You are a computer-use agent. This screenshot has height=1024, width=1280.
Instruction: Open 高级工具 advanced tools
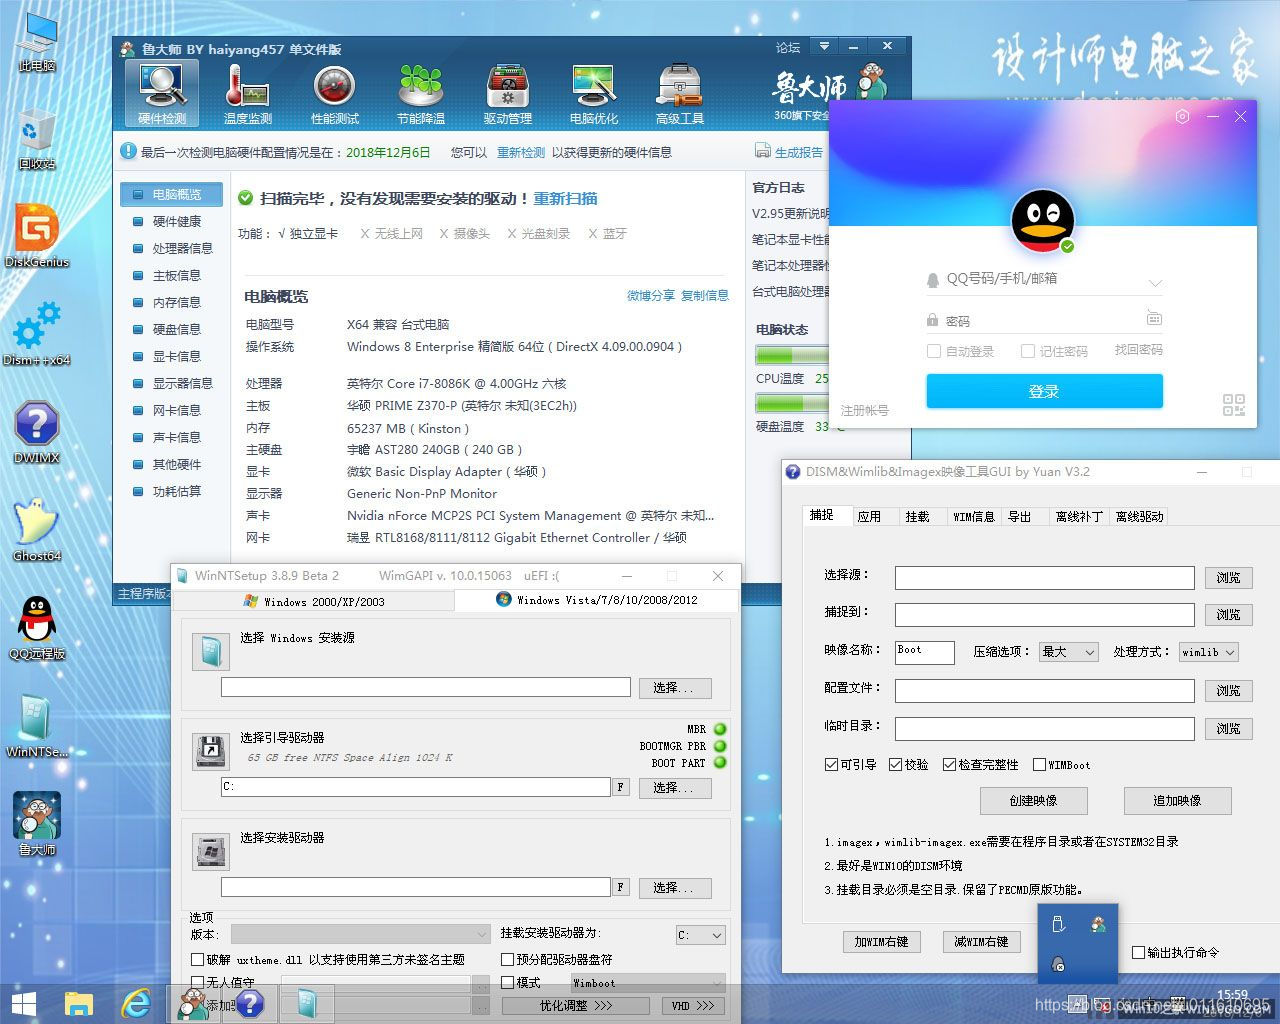click(x=680, y=93)
